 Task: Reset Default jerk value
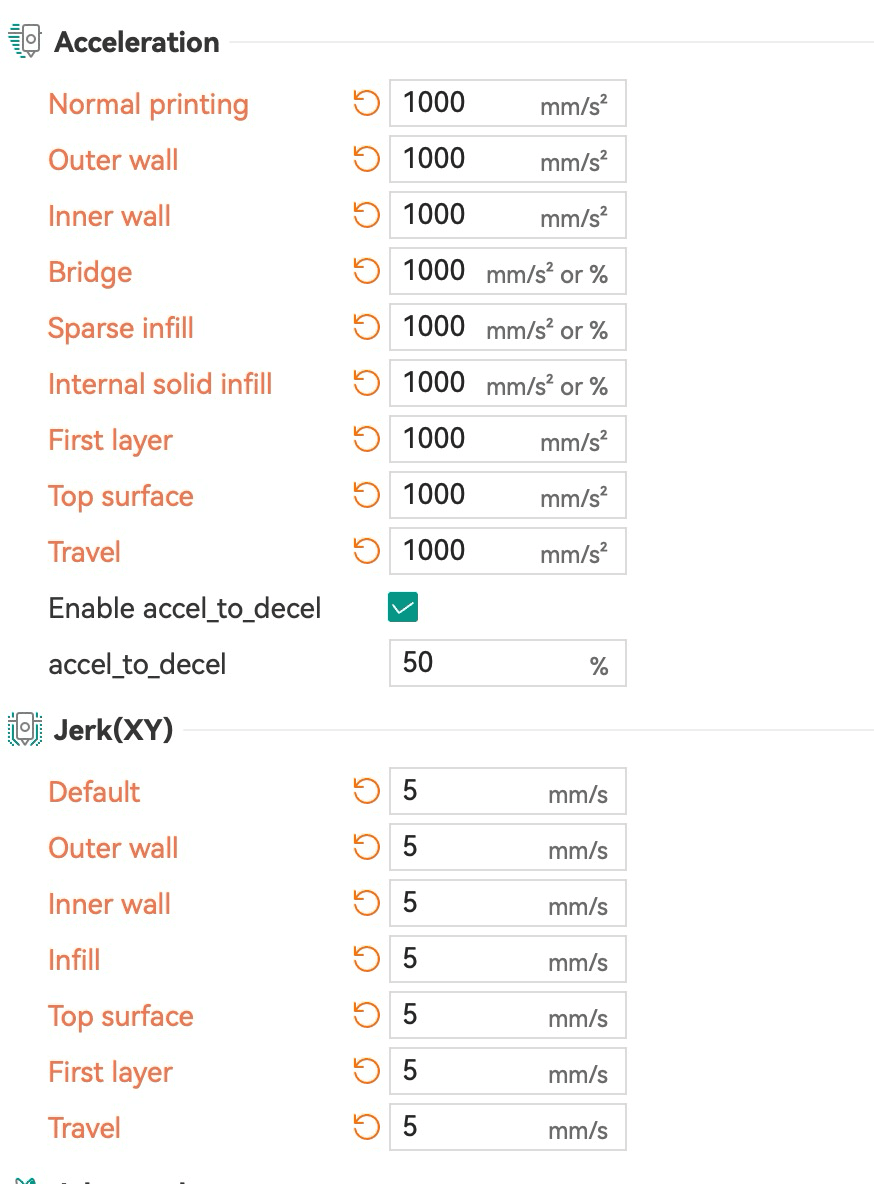[x=366, y=791]
